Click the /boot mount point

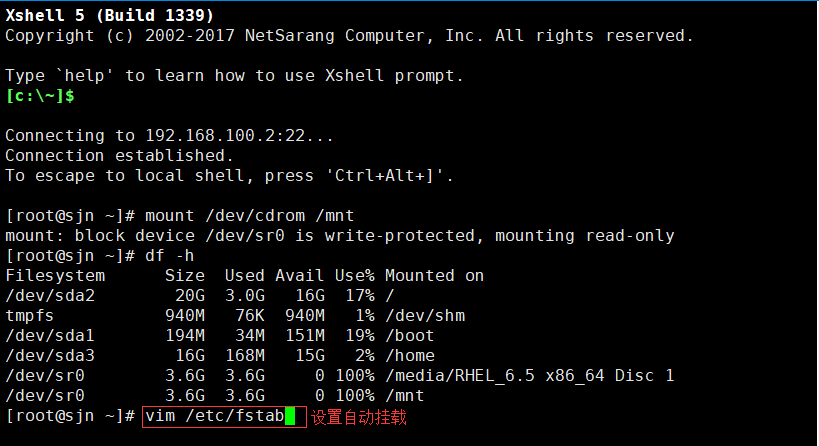pyautogui.click(x=410, y=336)
